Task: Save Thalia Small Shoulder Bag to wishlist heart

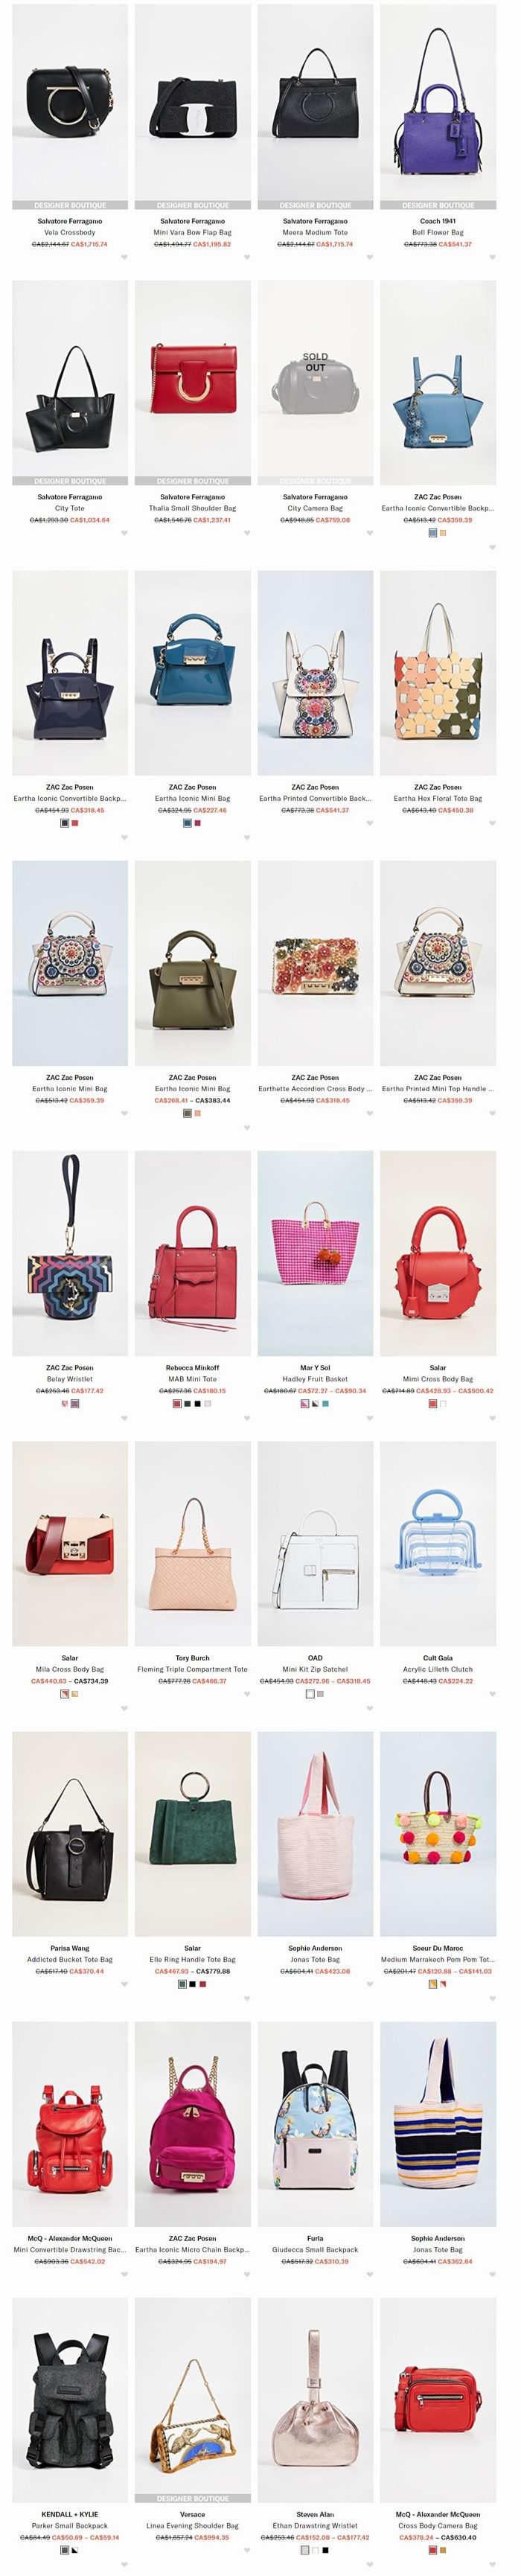Action: click(247, 533)
